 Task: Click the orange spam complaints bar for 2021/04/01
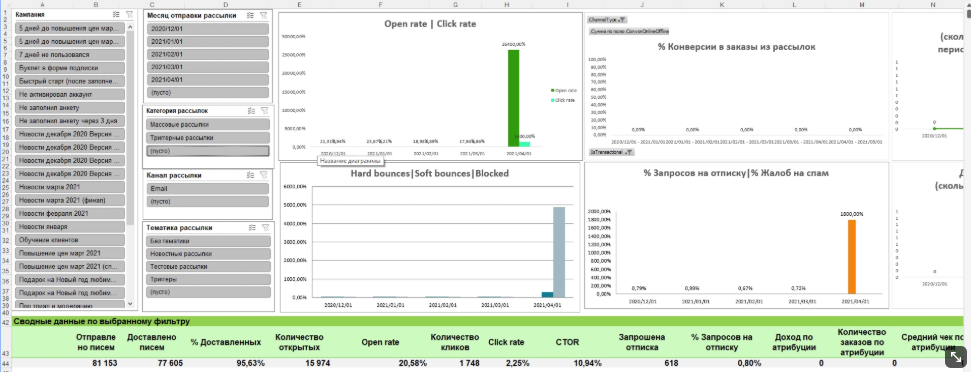(x=852, y=257)
